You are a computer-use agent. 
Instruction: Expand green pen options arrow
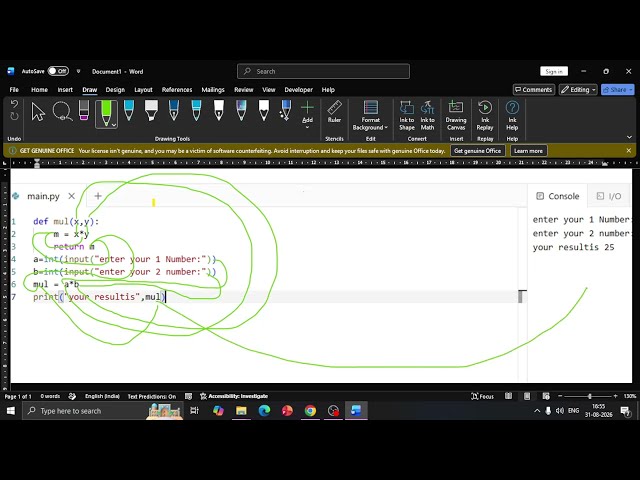coord(114,125)
